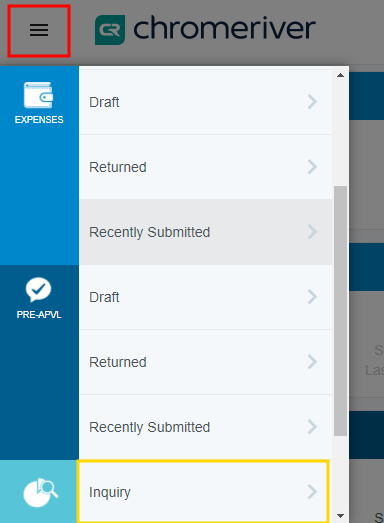Expand chevron next to Inquiry

pos(312,492)
